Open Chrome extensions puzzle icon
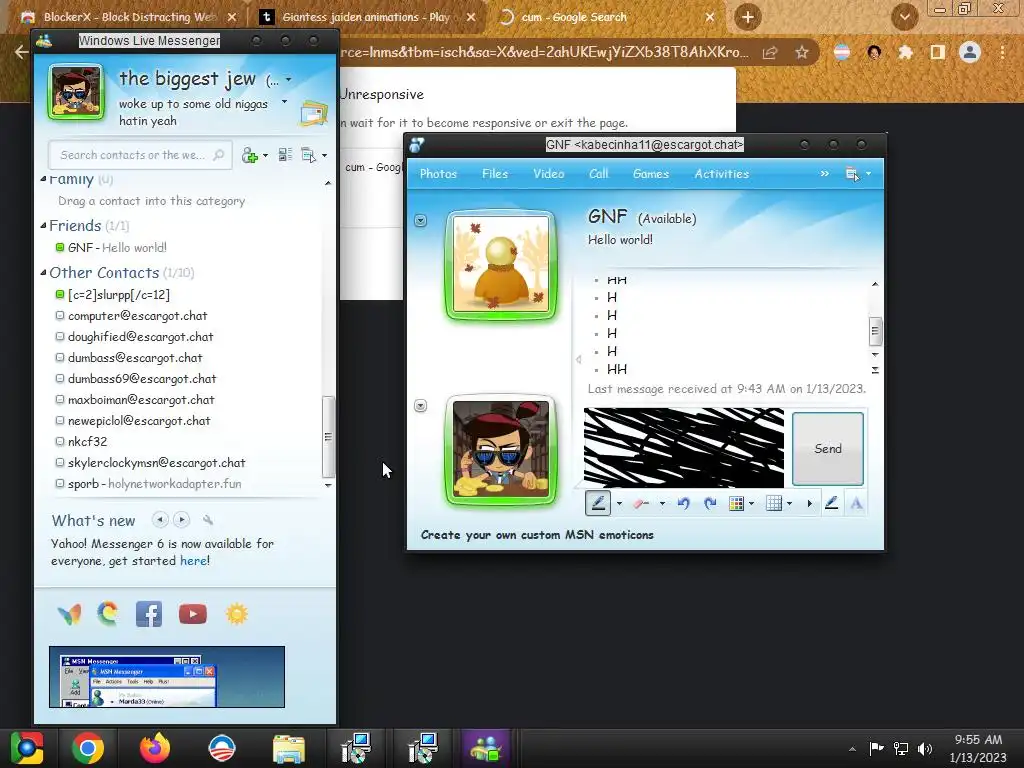The width and height of the screenshot is (1024, 768). [905, 52]
